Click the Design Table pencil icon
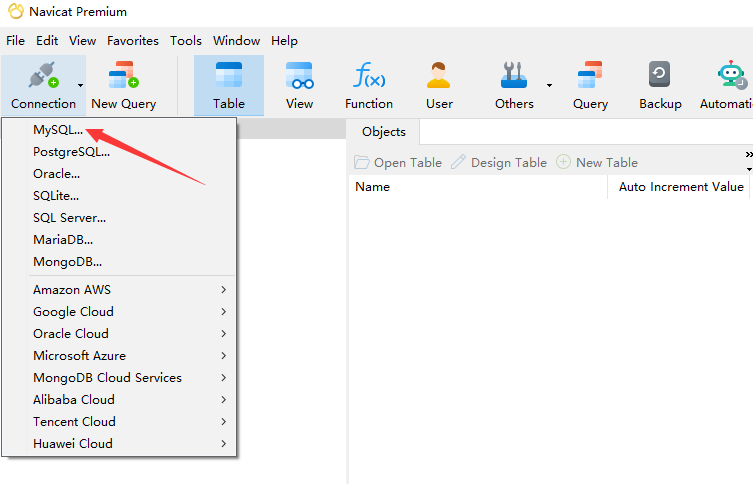 [x=458, y=162]
